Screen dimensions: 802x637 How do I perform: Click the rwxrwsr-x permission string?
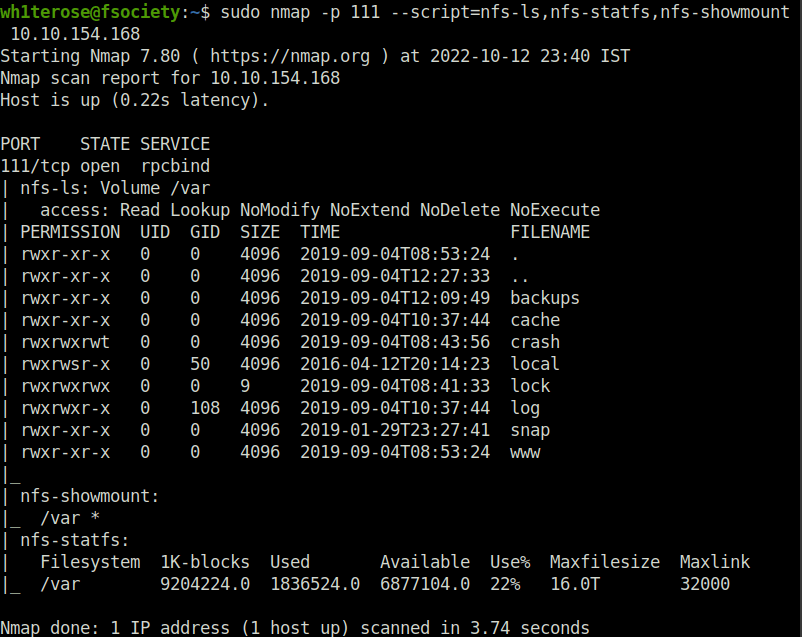[65, 364]
